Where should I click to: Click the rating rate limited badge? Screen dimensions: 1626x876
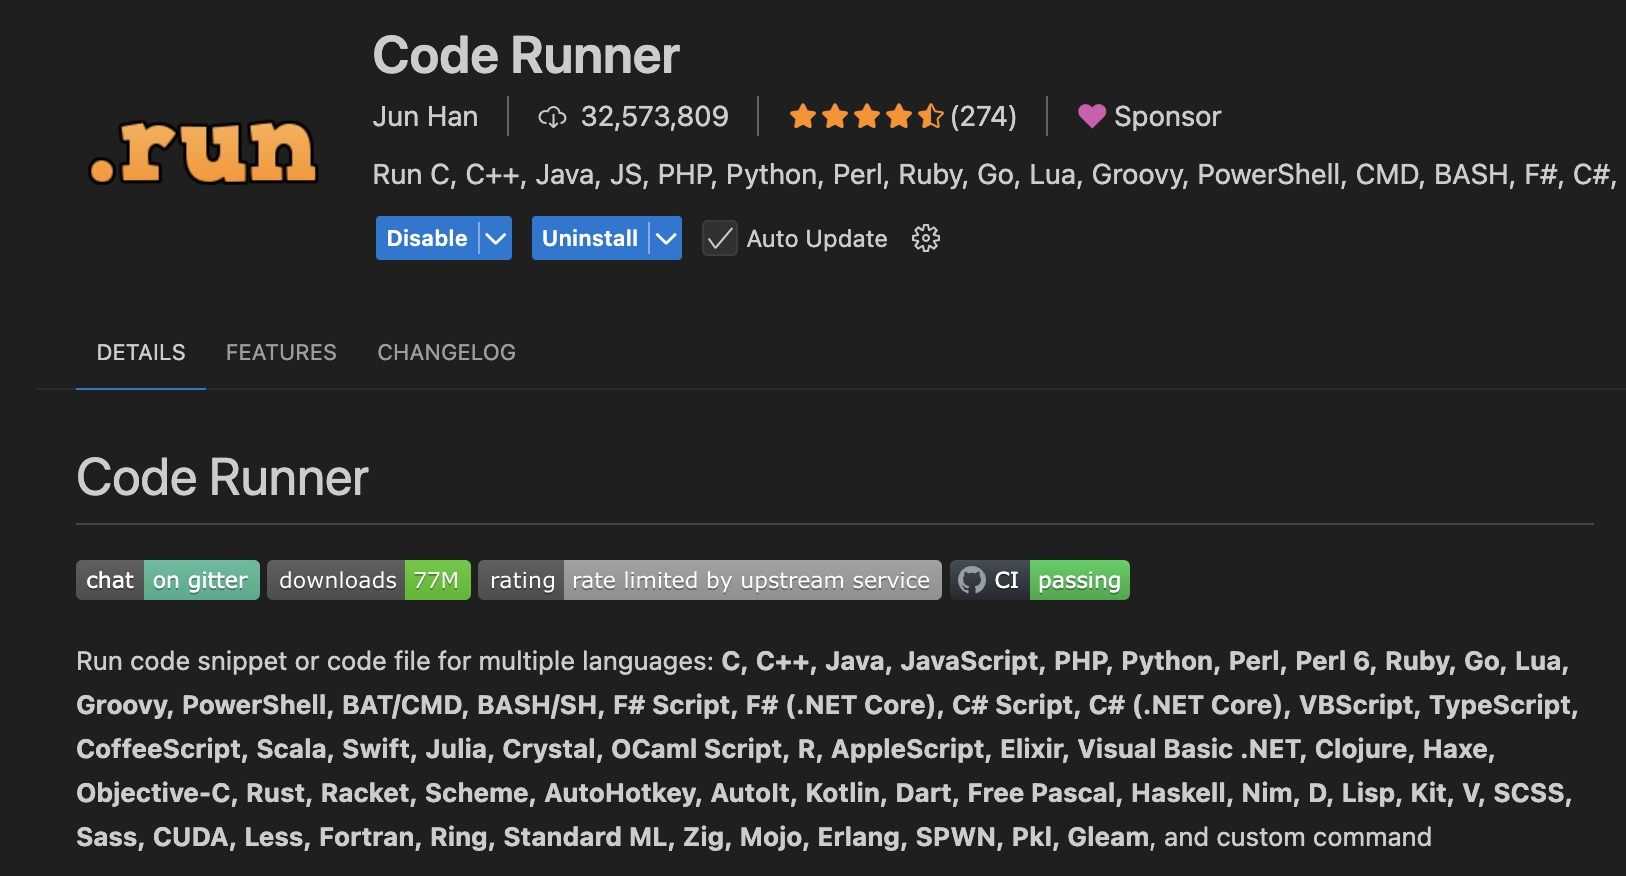click(x=710, y=580)
